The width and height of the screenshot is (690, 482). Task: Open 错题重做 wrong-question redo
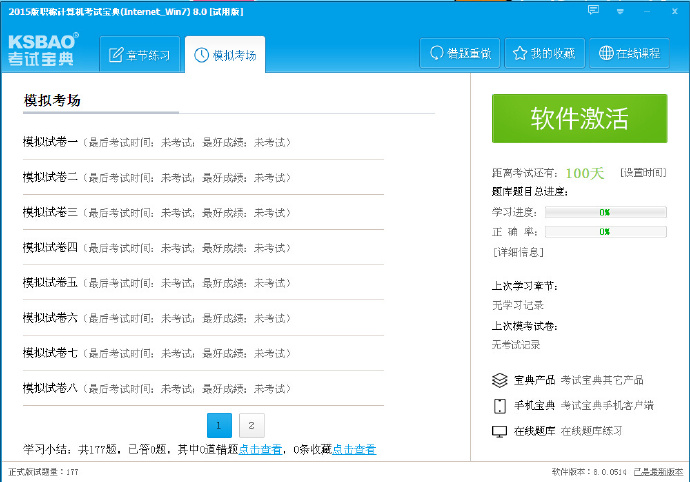coord(460,53)
